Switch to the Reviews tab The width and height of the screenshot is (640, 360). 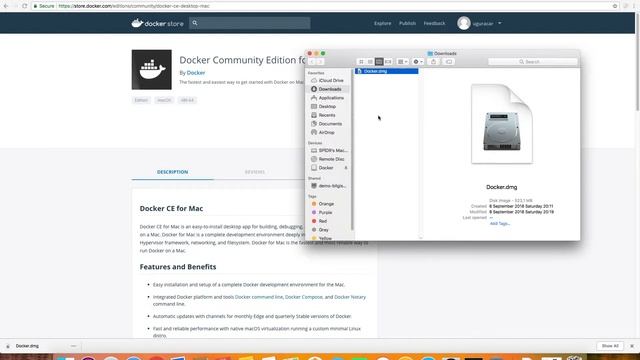tap(255, 172)
